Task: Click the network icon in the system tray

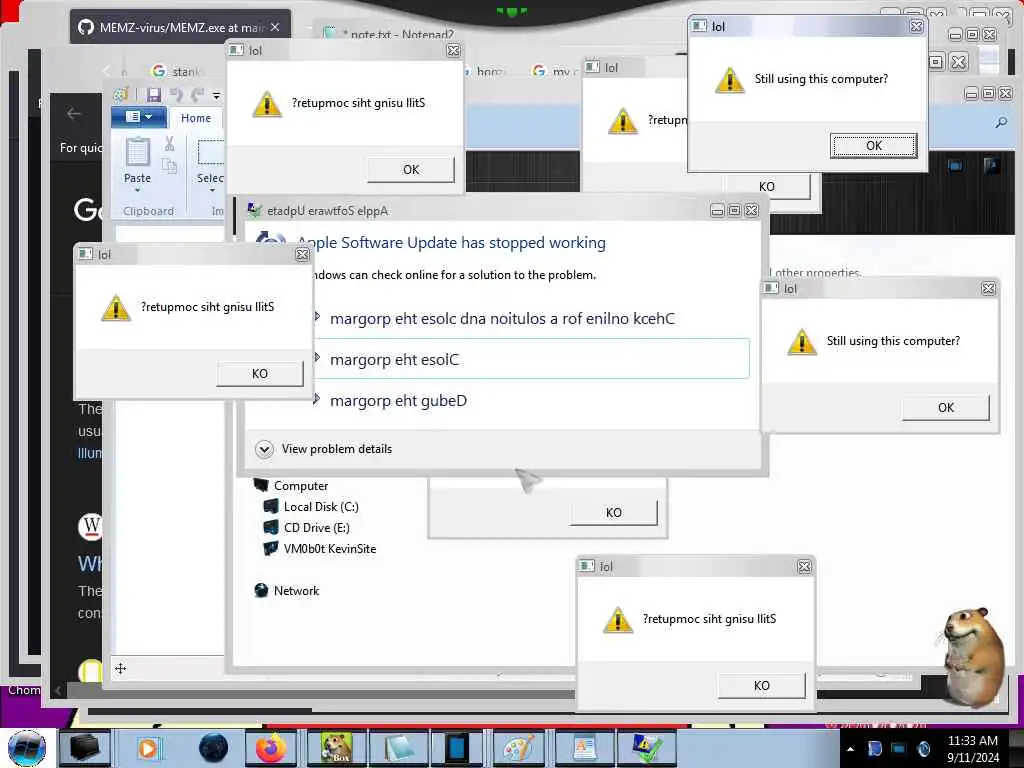Action: tap(899, 748)
